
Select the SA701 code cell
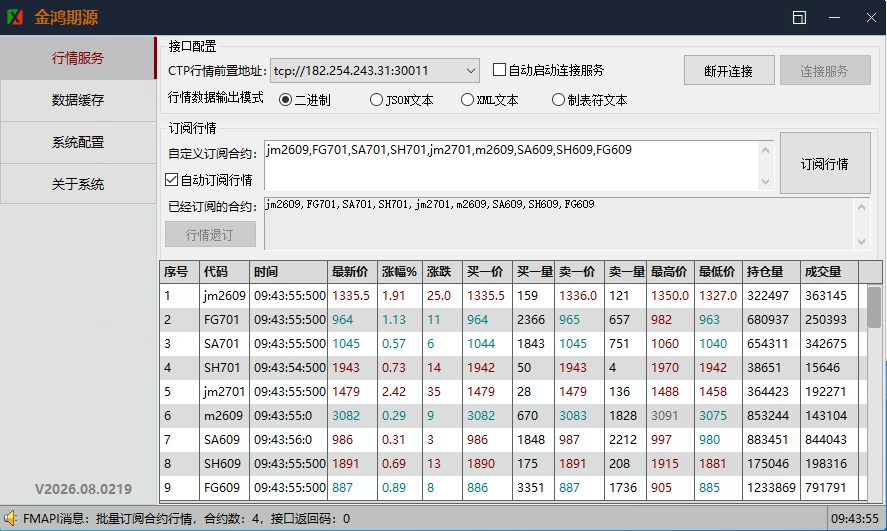pos(224,344)
